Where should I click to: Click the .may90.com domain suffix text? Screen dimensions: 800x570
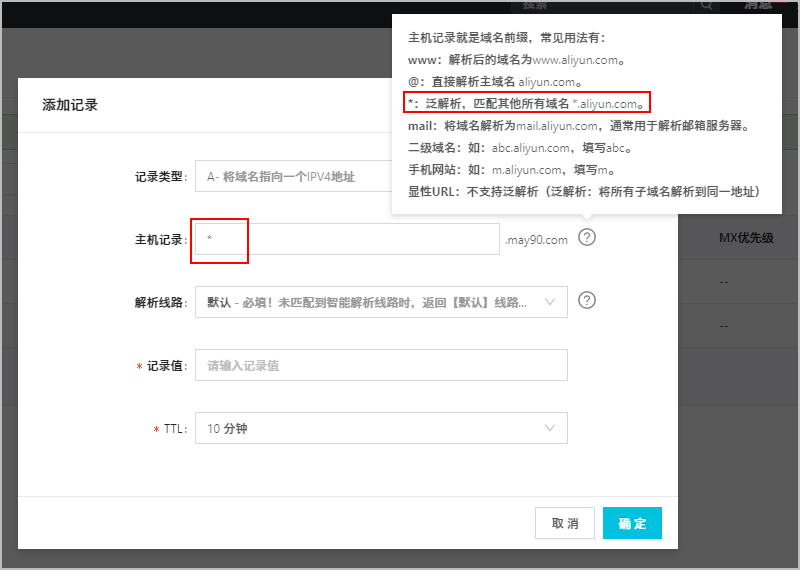[x=536, y=240]
